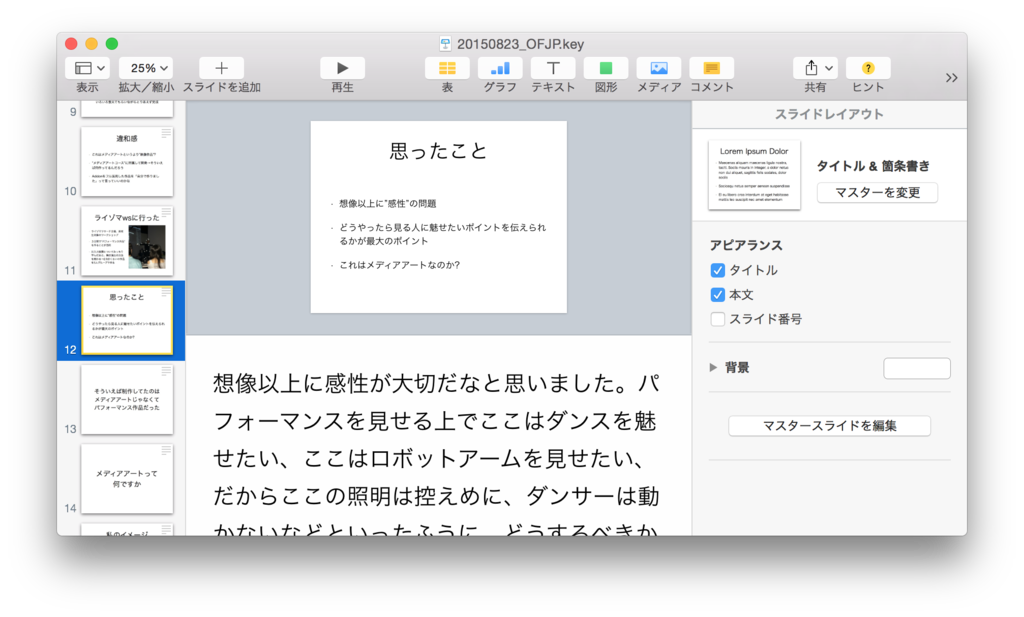Image resolution: width=1024 pixels, height=617 pixels.
Task: Click the slide title 思ったこと on canvas
Action: [438, 151]
